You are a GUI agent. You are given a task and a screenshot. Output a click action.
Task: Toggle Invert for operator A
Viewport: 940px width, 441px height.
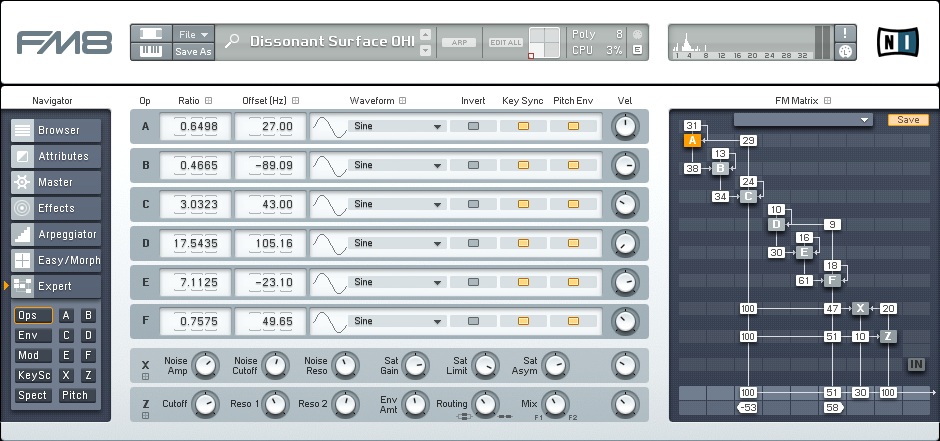click(x=473, y=126)
